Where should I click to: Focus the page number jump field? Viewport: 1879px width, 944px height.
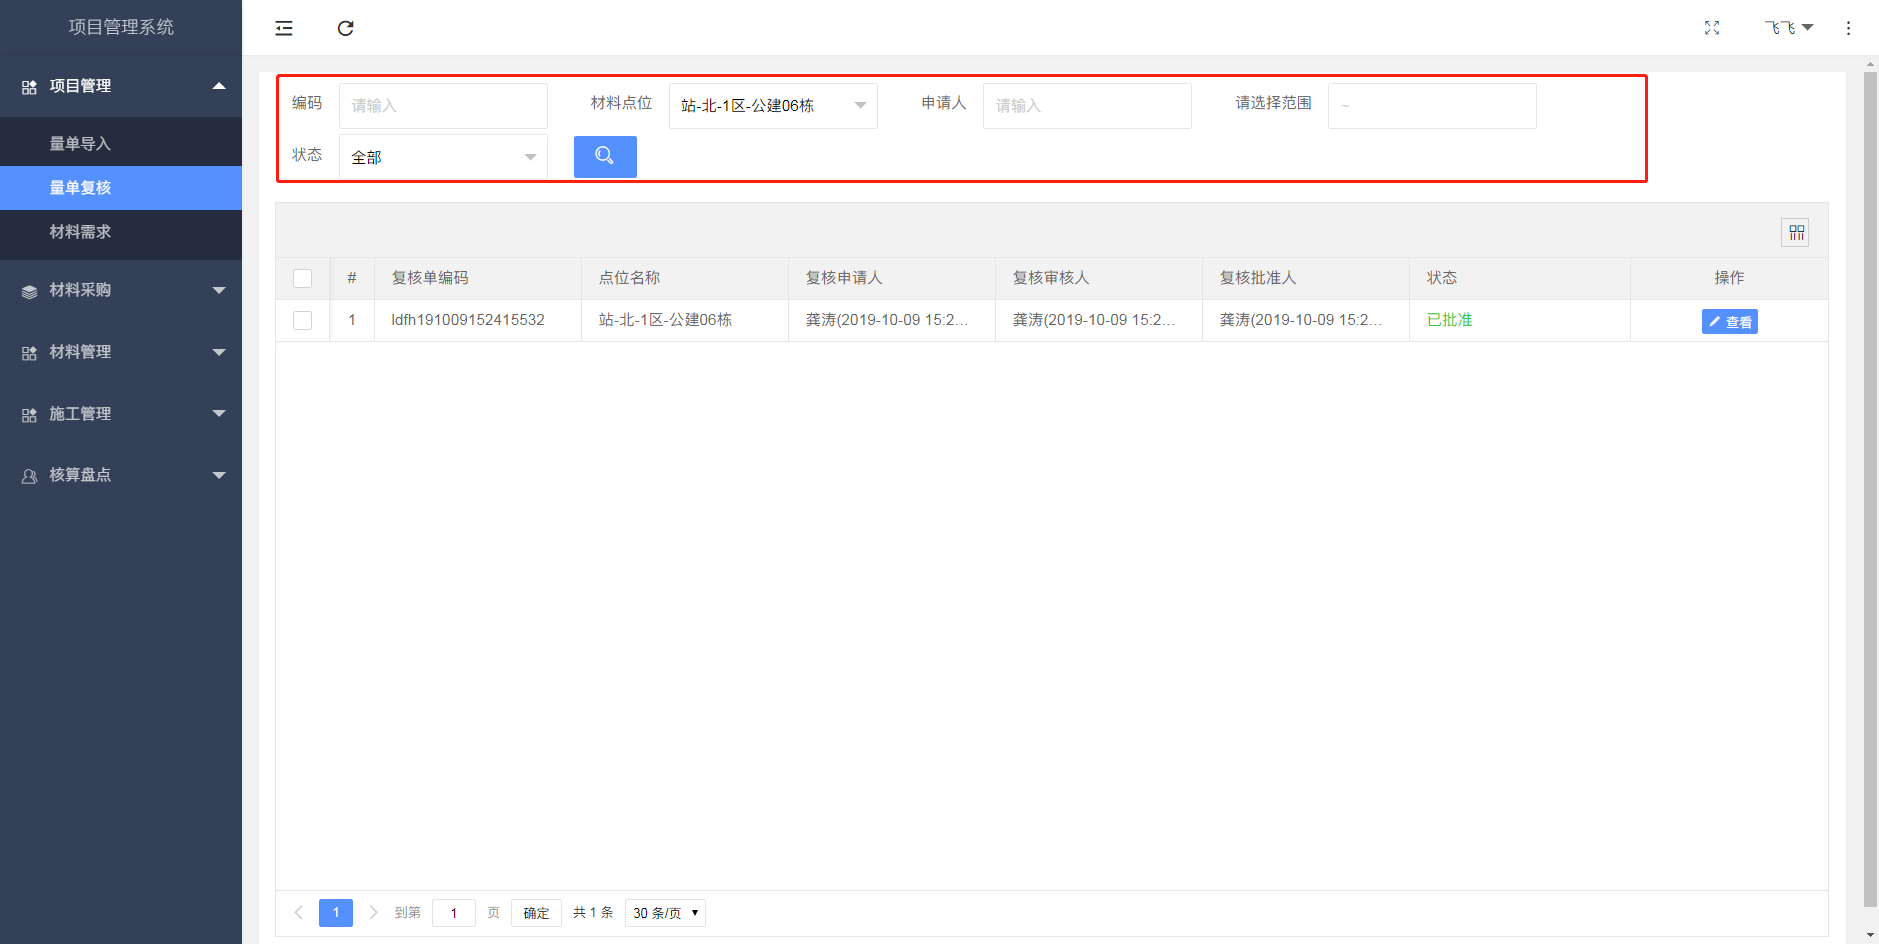(454, 913)
